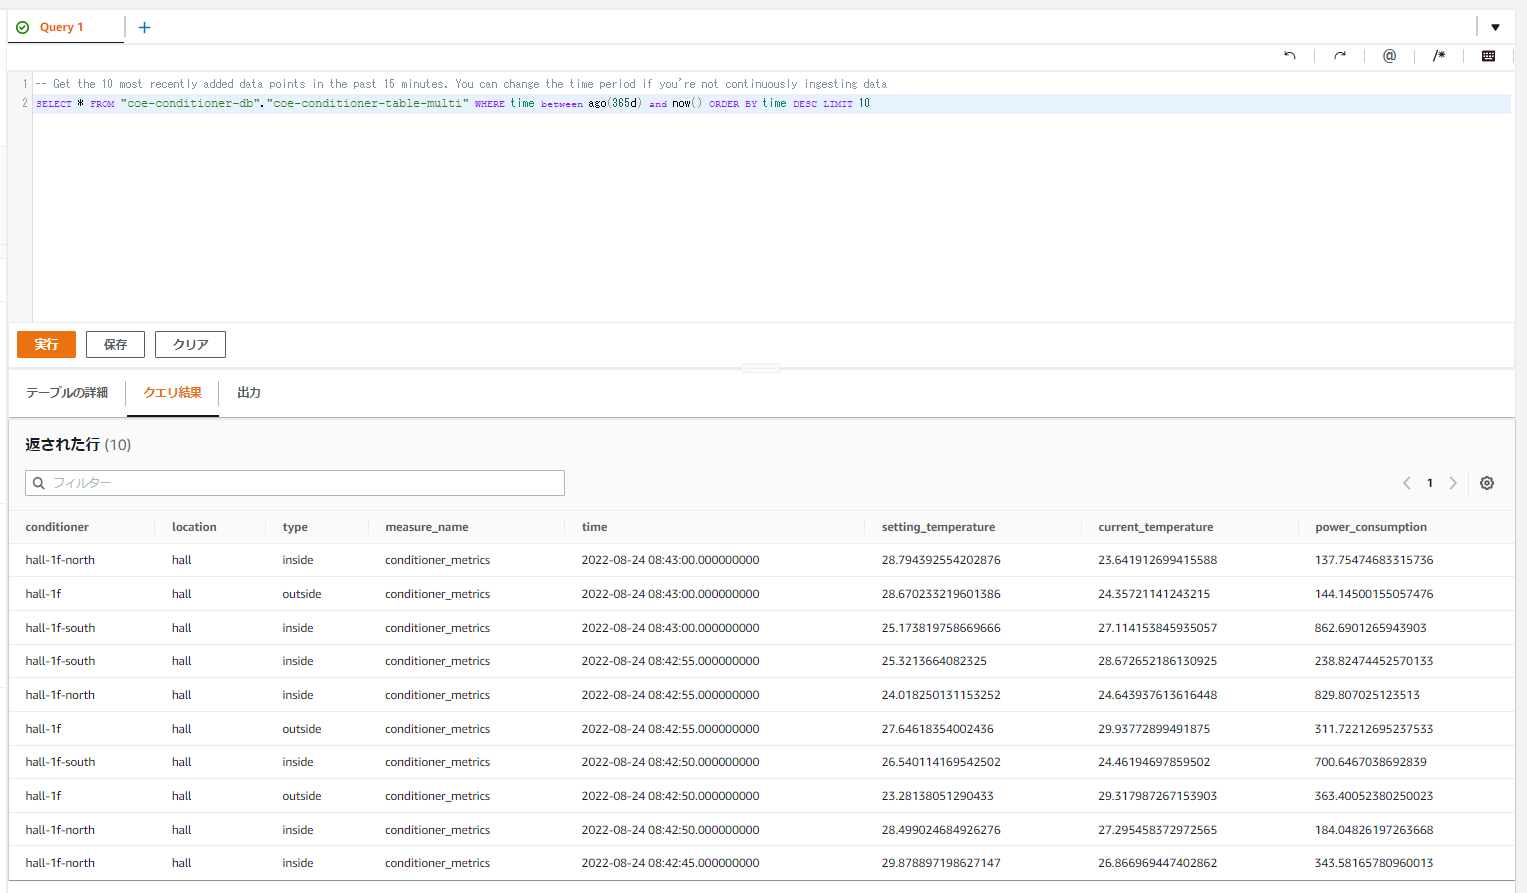Open the 出力 tab
Image resolution: width=1527 pixels, height=893 pixels.
[249, 393]
